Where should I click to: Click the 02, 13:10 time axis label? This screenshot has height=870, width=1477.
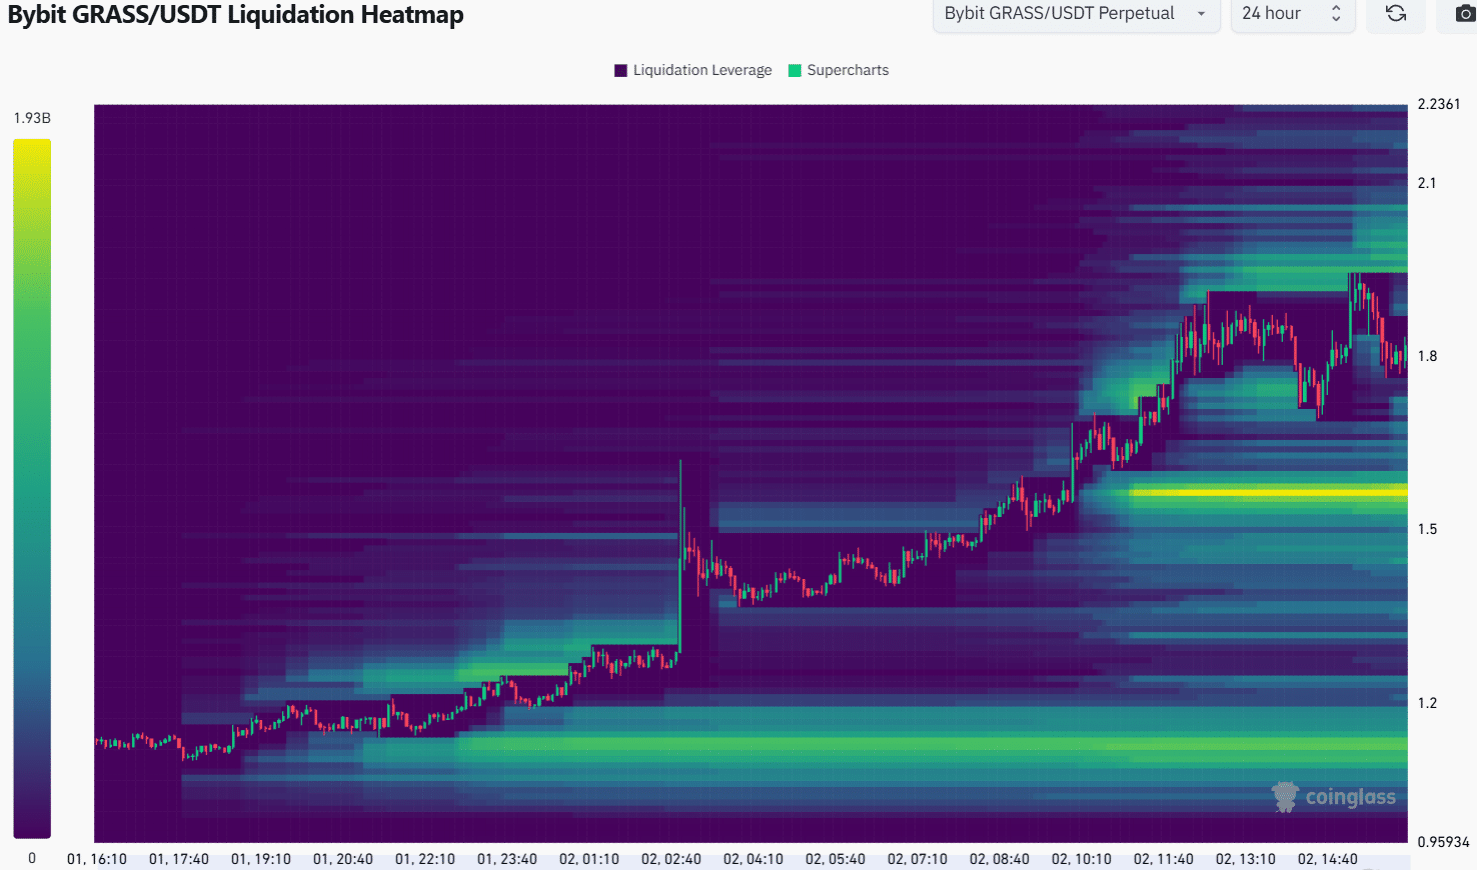(1245, 859)
